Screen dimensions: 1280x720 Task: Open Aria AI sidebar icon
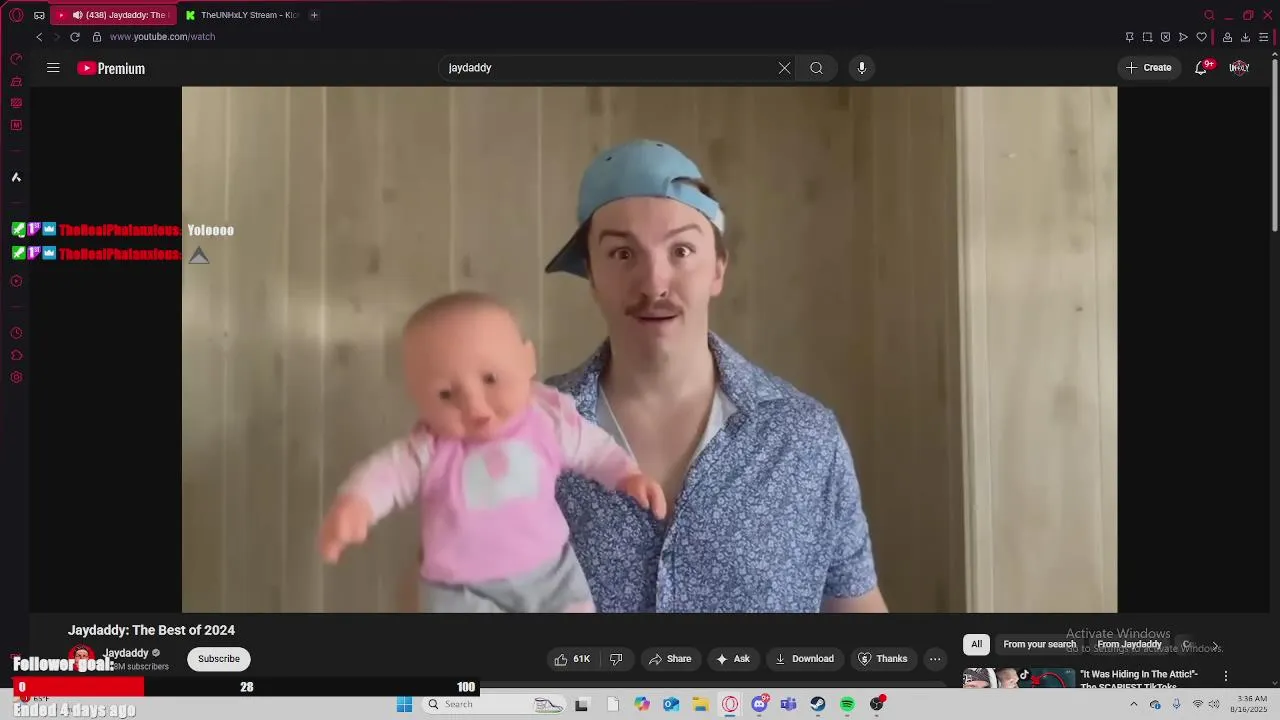pyautogui.click(x=16, y=177)
